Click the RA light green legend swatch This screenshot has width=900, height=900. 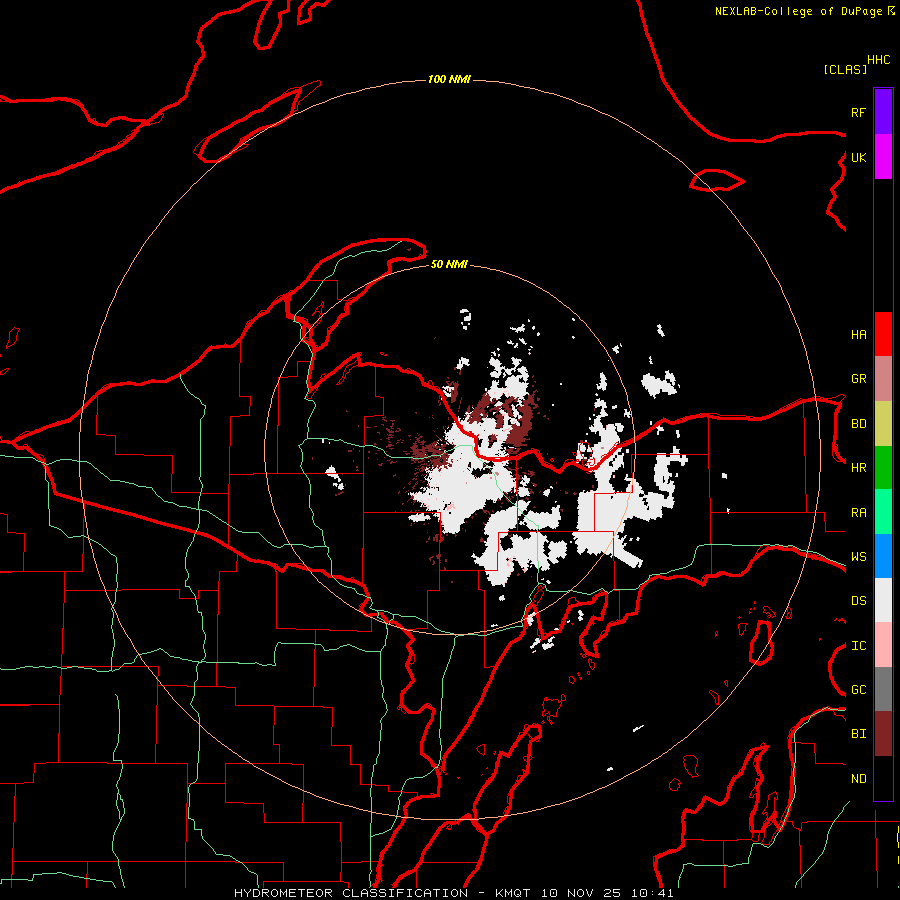pyautogui.click(x=883, y=512)
